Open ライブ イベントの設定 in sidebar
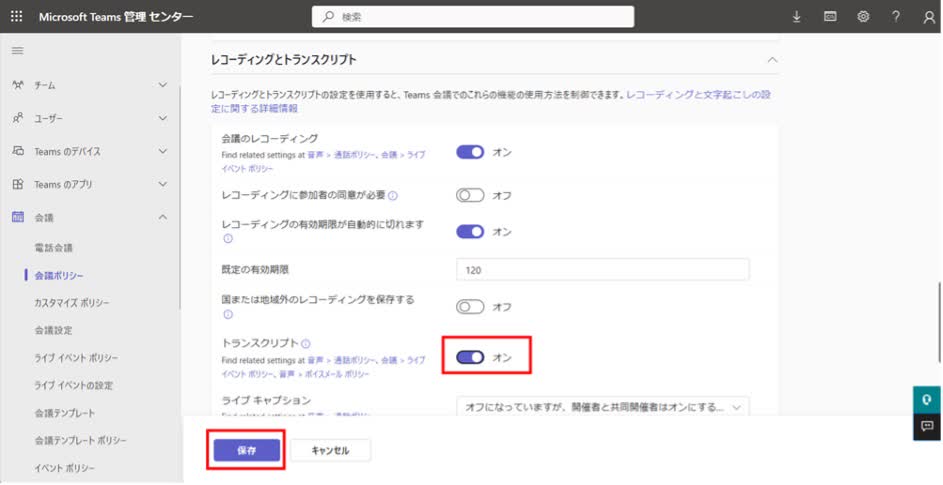The width and height of the screenshot is (943, 485). click(x=74, y=385)
